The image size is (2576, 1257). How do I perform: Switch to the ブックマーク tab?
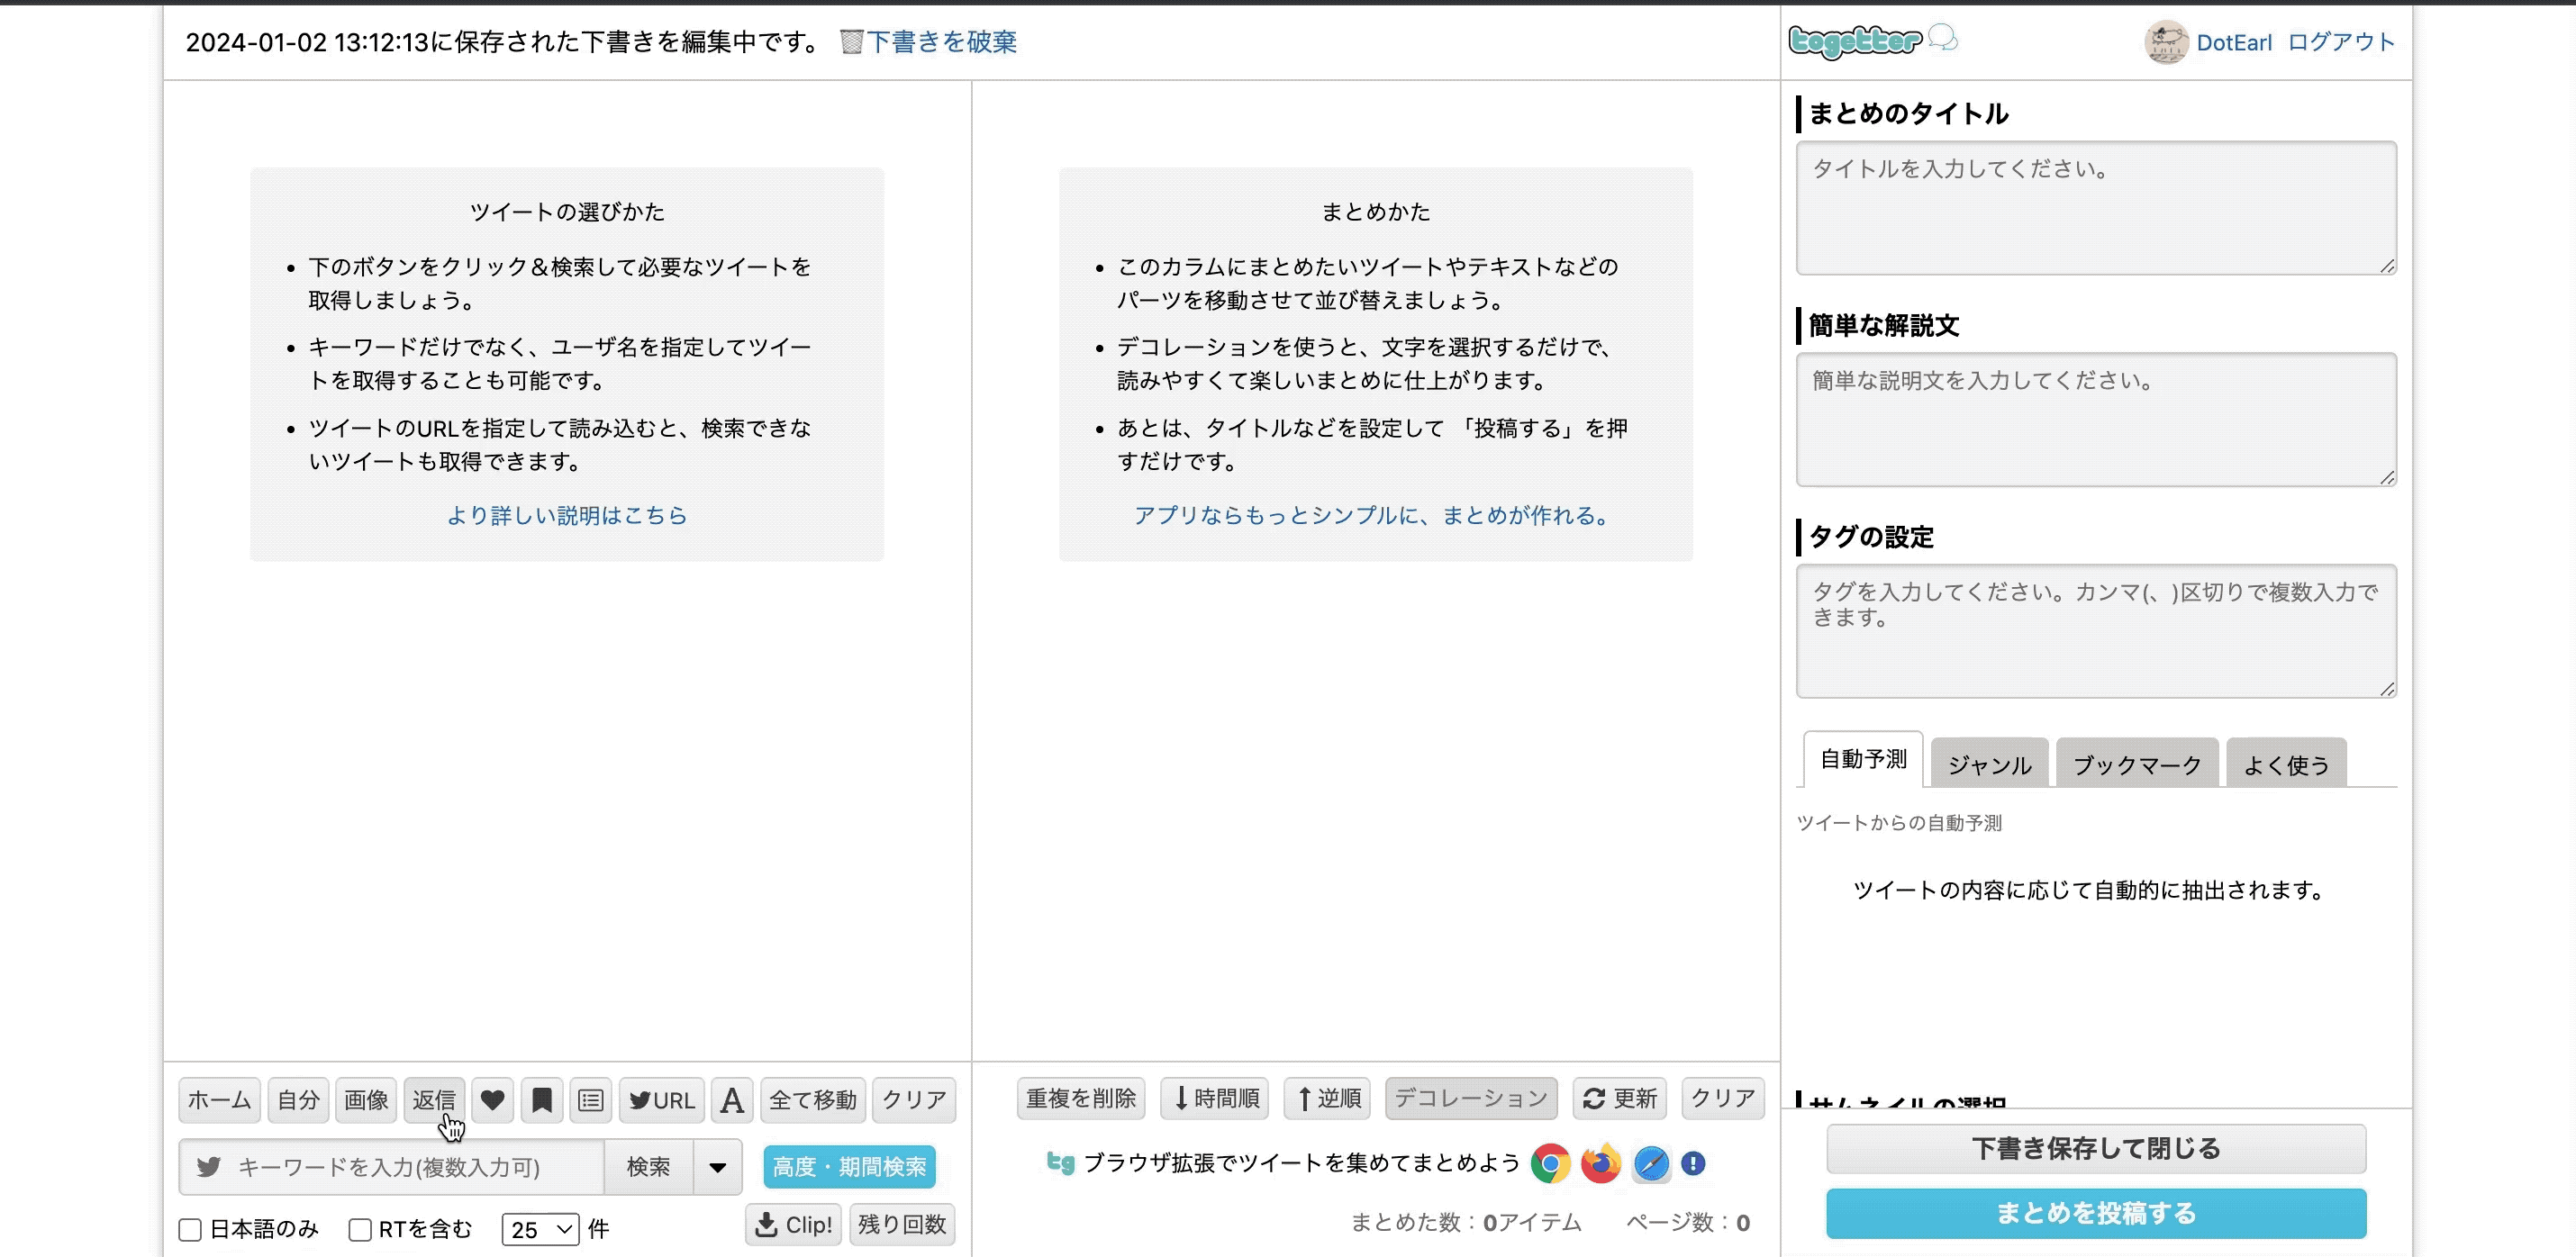point(2136,765)
